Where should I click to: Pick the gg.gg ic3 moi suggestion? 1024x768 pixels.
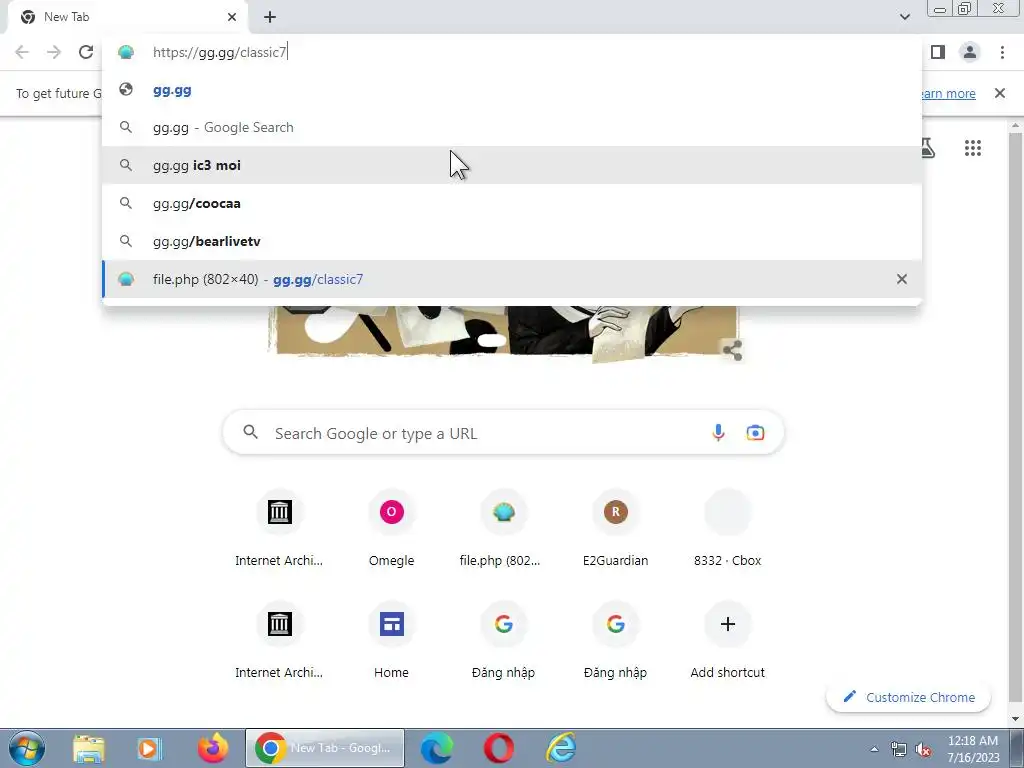point(512,165)
